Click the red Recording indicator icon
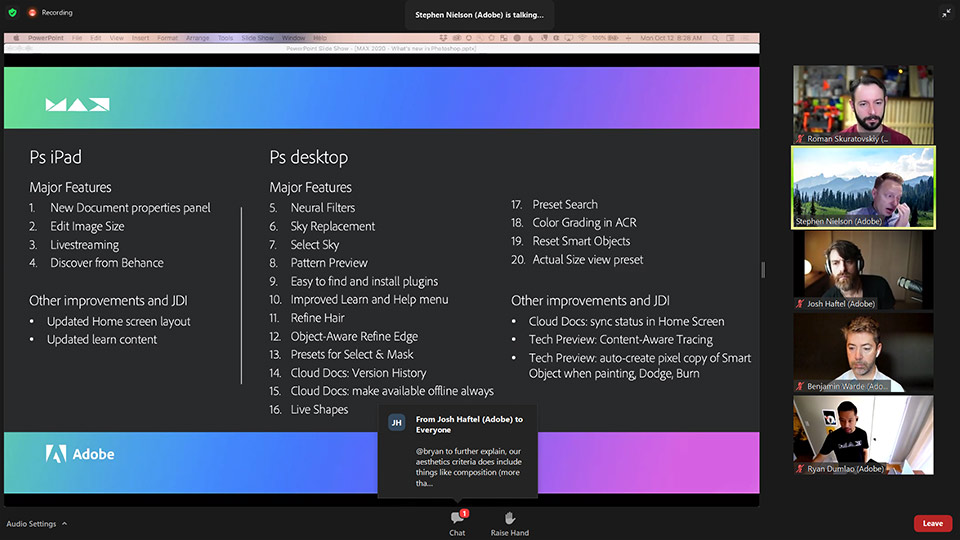The image size is (960, 540). [32, 12]
